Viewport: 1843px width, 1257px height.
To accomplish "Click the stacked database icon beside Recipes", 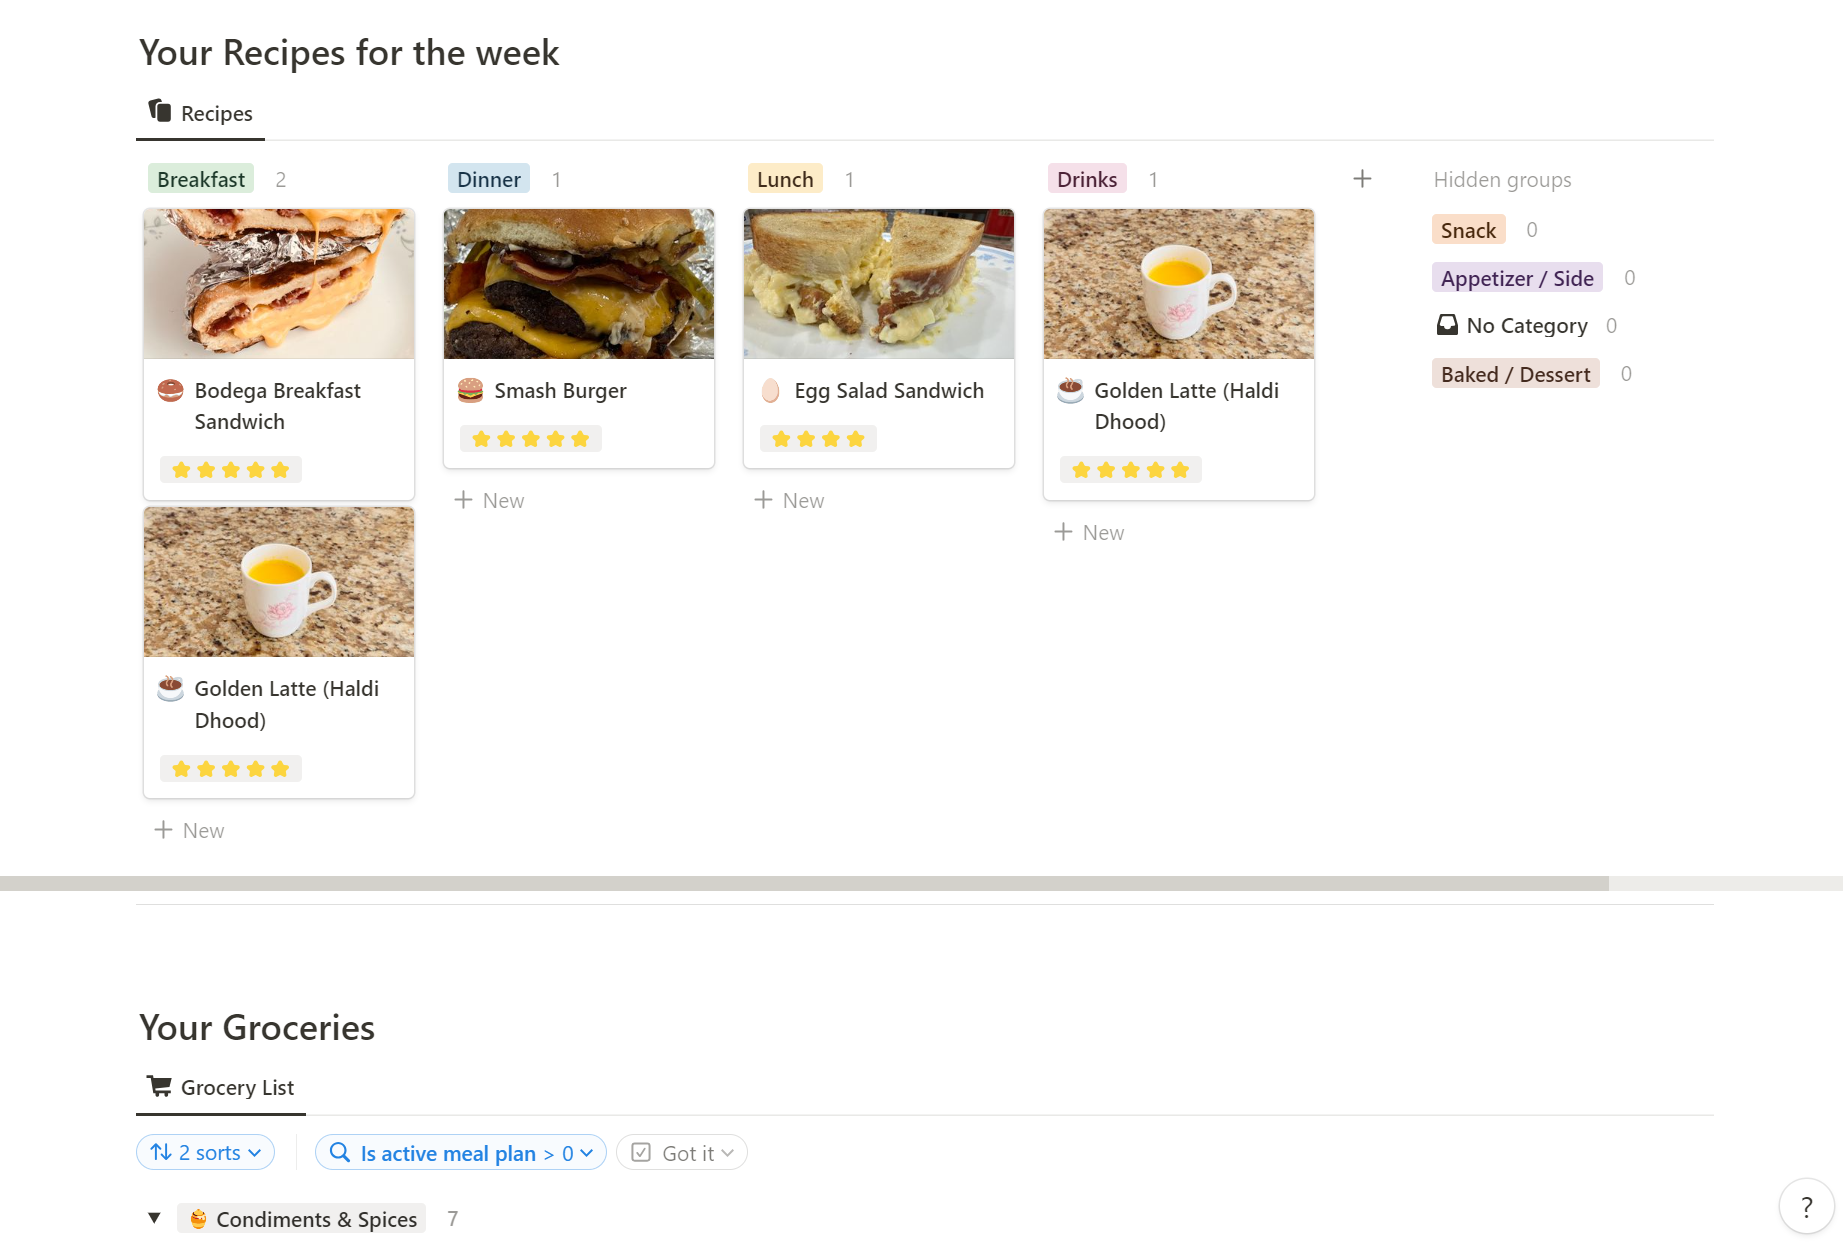I will [159, 111].
